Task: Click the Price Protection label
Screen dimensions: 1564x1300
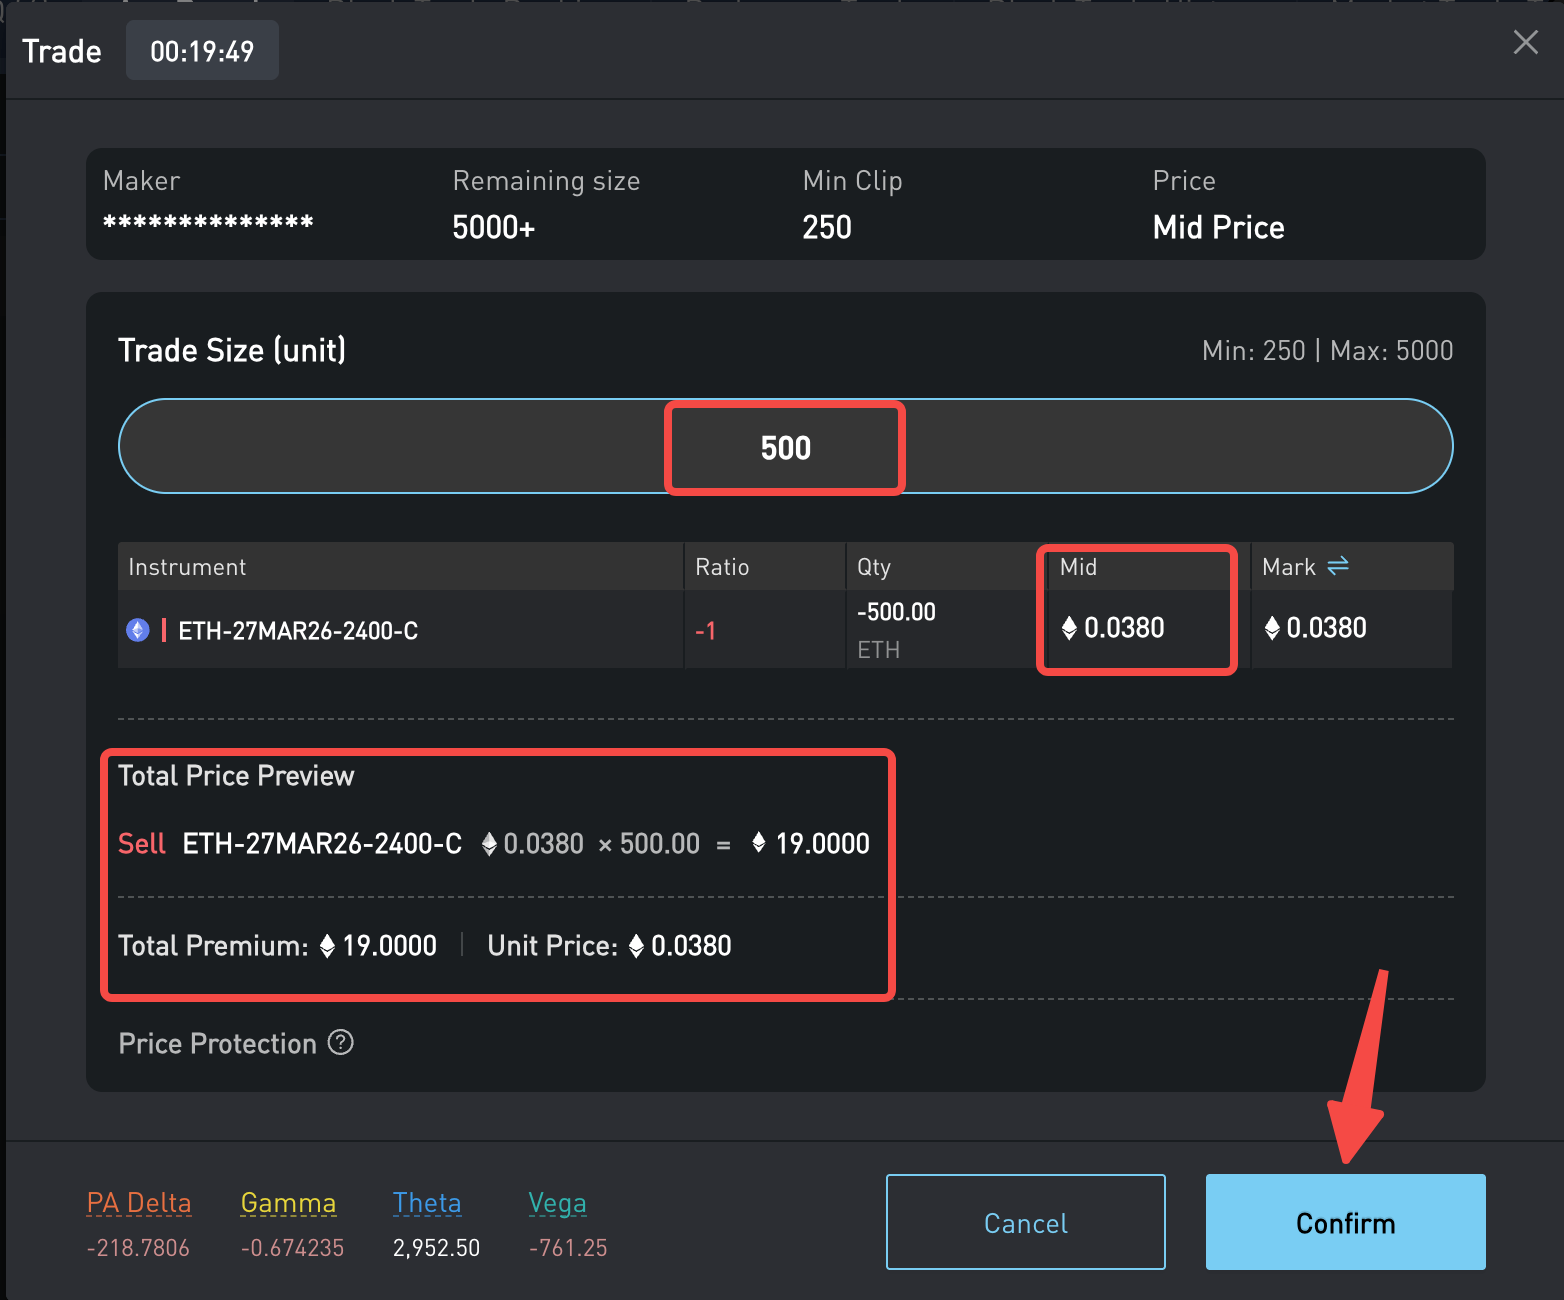Action: pyautogui.click(x=217, y=1044)
